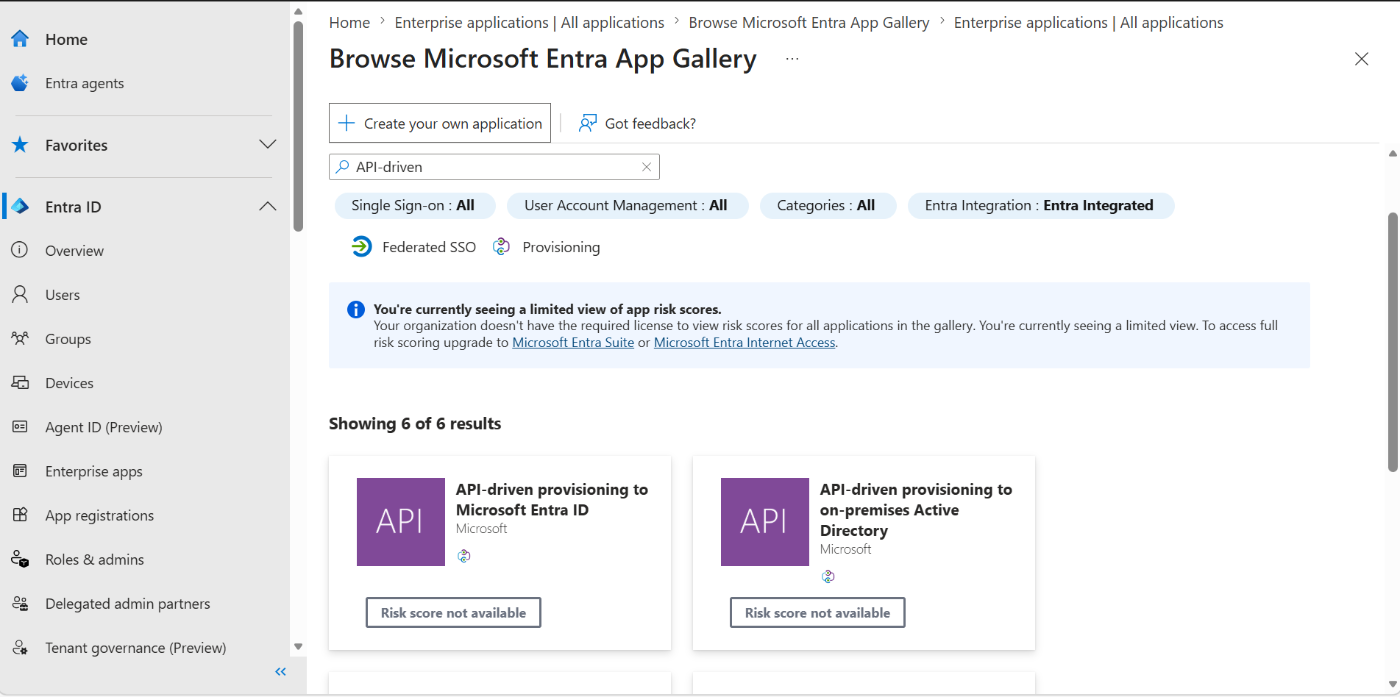Open the Single Sign-on filter
1400x697 pixels.
(x=413, y=205)
